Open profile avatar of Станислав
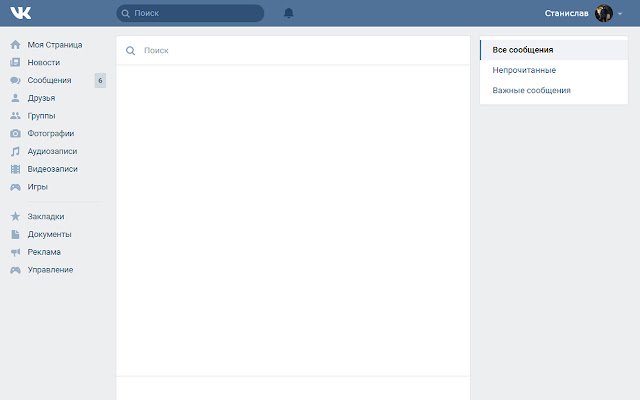The width and height of the screenshot is (640, 400). (604, 13)
